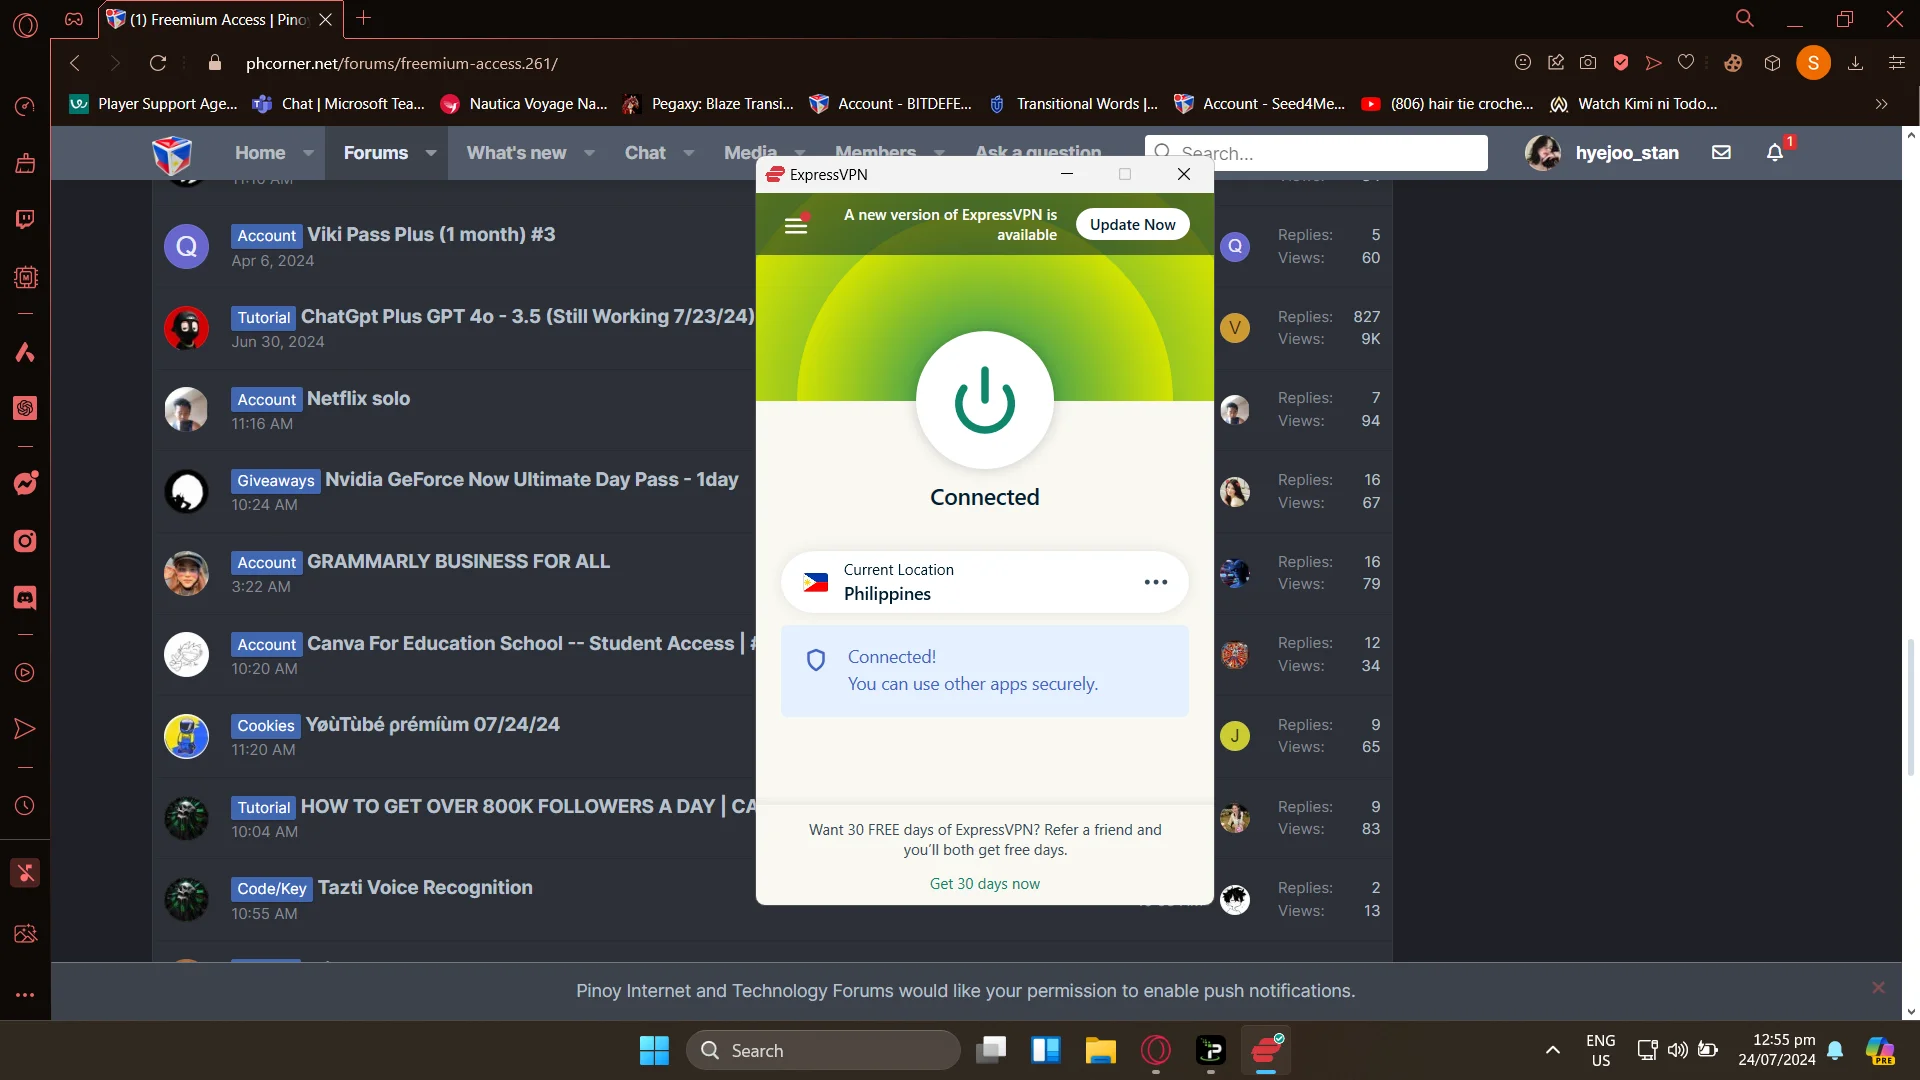Click Code/Key prefix on Tazti thread
Viewport: 1920px width, 1080px height.
(x=272, y=889)
